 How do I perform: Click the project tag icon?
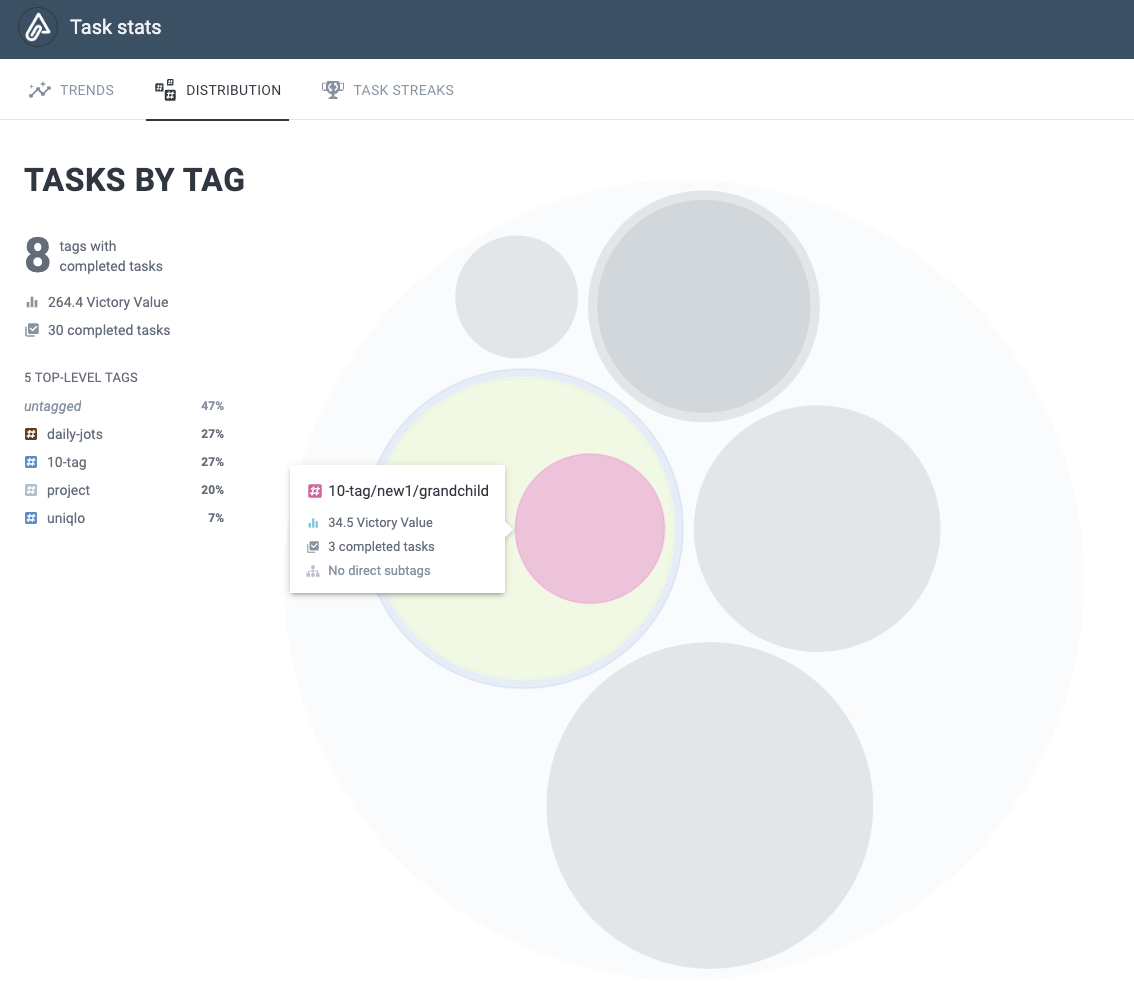point(31,490)
